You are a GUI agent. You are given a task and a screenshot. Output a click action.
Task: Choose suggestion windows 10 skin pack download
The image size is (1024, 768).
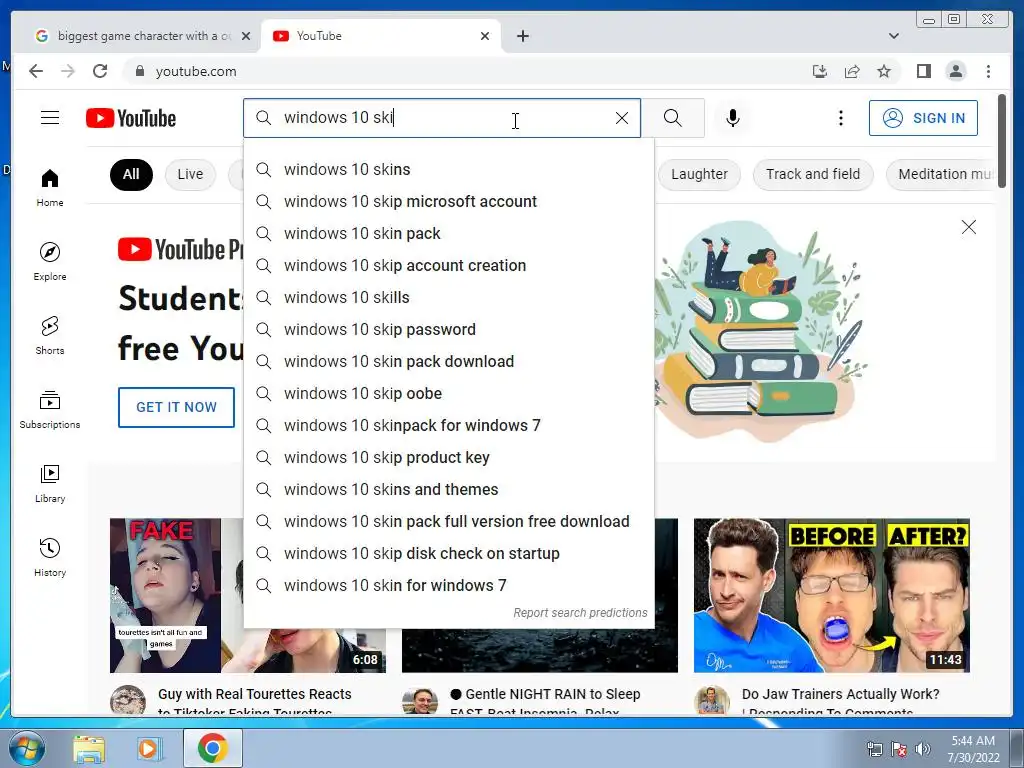[449, 362]
